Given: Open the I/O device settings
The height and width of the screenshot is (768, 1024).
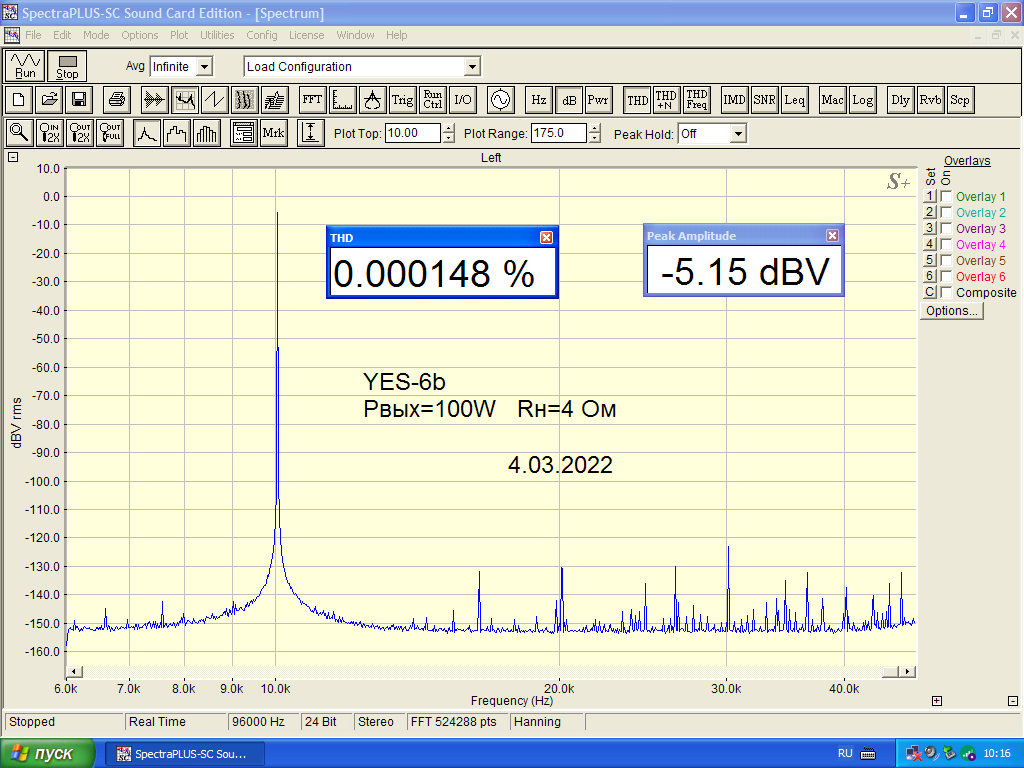Looking at the screenshot, I should coord(462,100).
